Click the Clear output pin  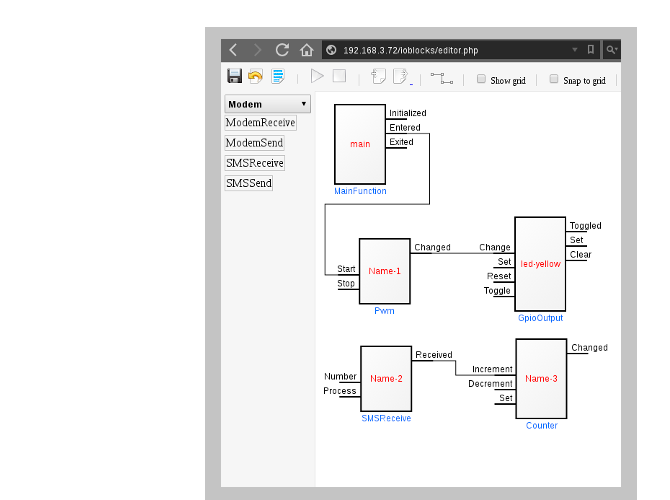tap(580, 255)
